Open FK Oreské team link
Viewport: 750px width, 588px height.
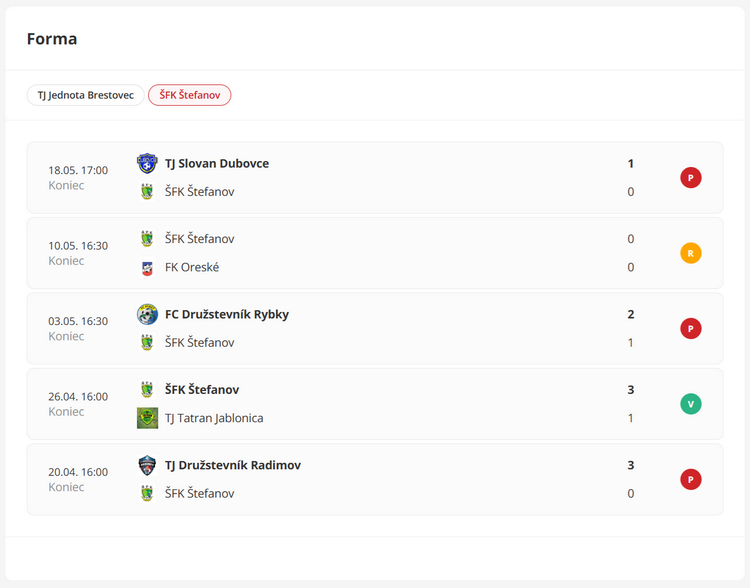[x=192, y=267]
